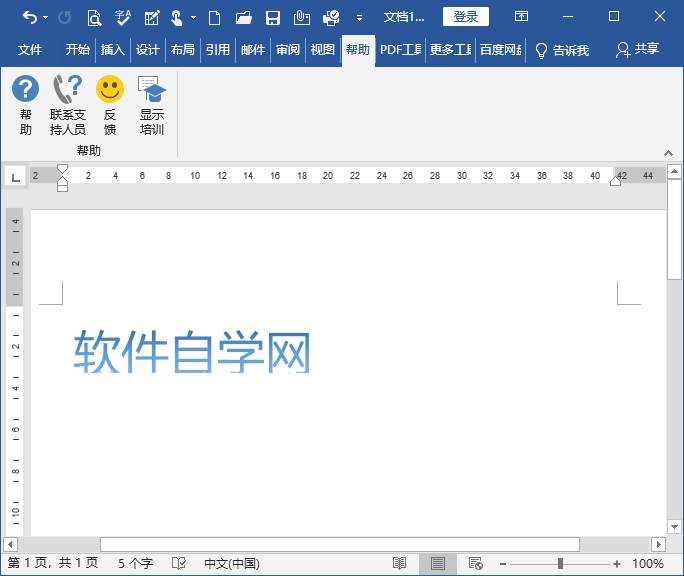Switch to Read Mode view icon
The height and width of the screenshot is (576, 684).
pos(399,563)
